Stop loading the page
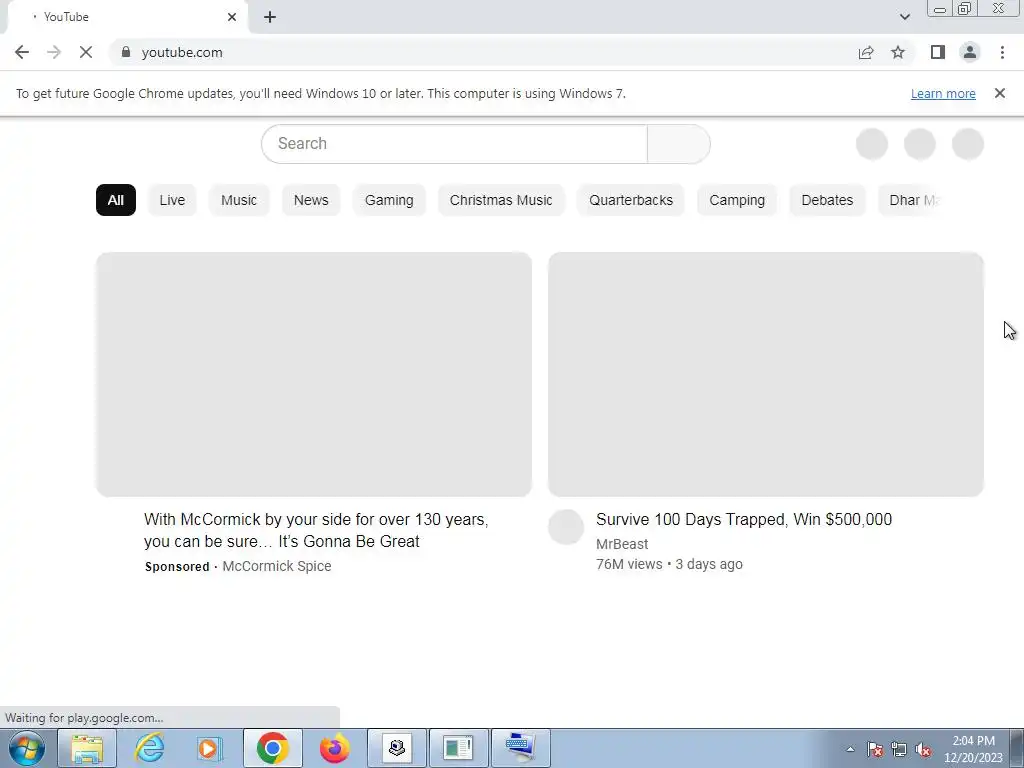1024x768 pixels. point(86,52)
